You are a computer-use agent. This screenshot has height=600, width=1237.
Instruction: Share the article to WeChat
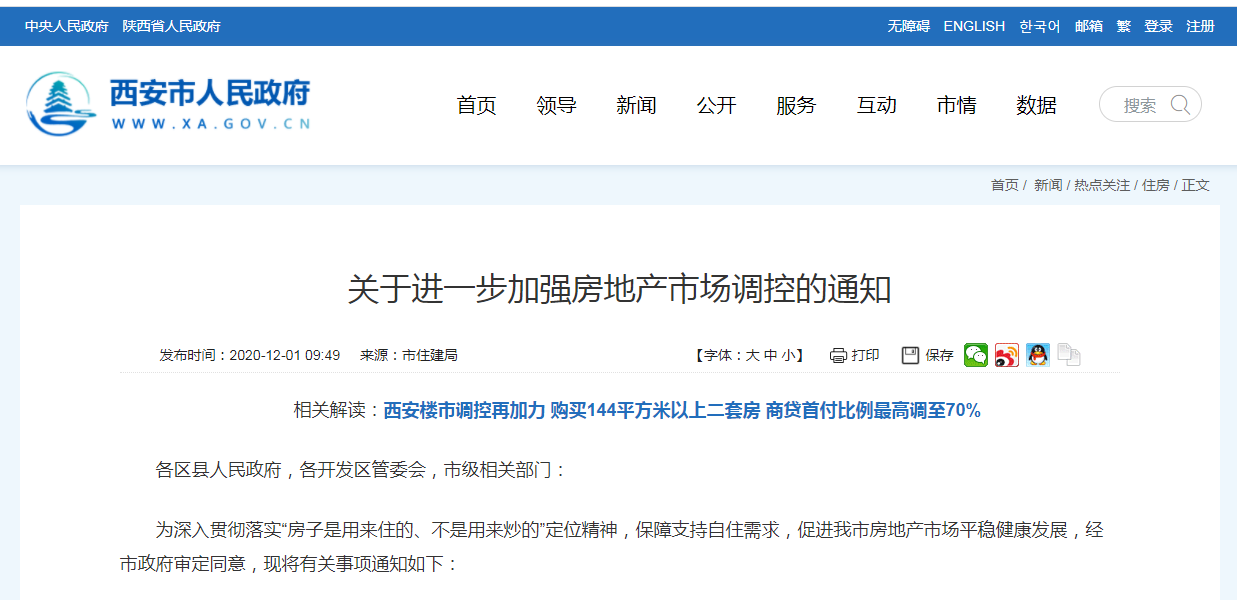975,355
